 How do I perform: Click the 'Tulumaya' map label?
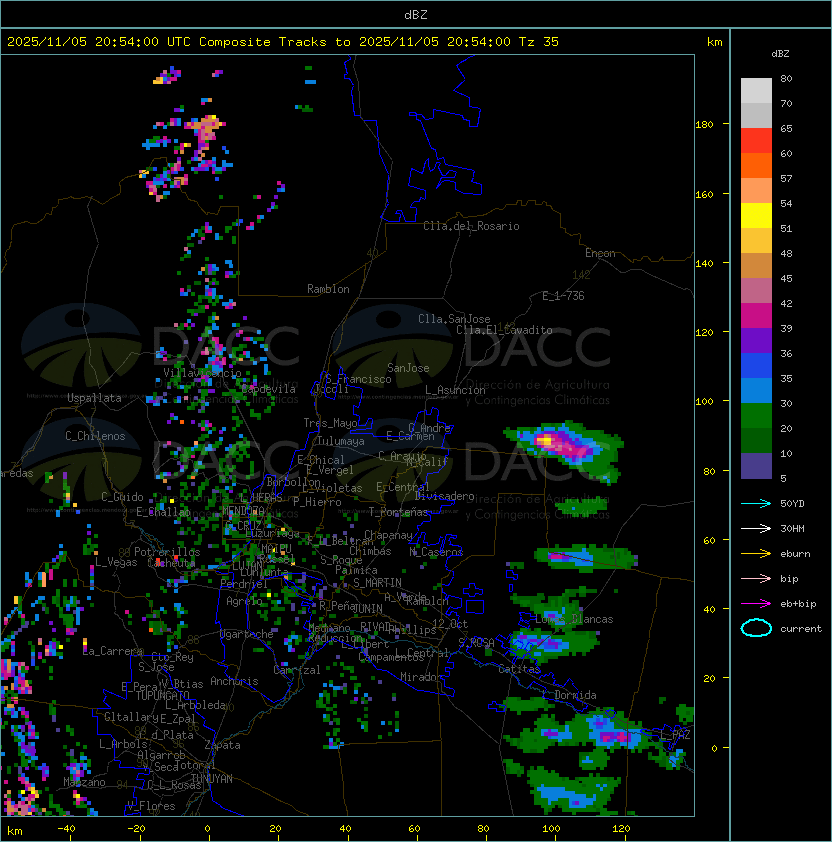tap(341, 441)
